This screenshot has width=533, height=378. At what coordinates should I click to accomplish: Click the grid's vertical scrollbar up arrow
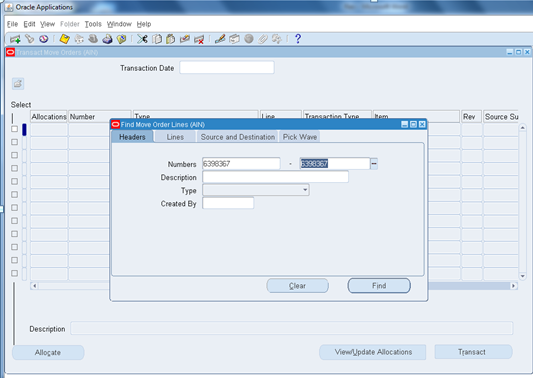pyautogui.click(x=522, y=128)
